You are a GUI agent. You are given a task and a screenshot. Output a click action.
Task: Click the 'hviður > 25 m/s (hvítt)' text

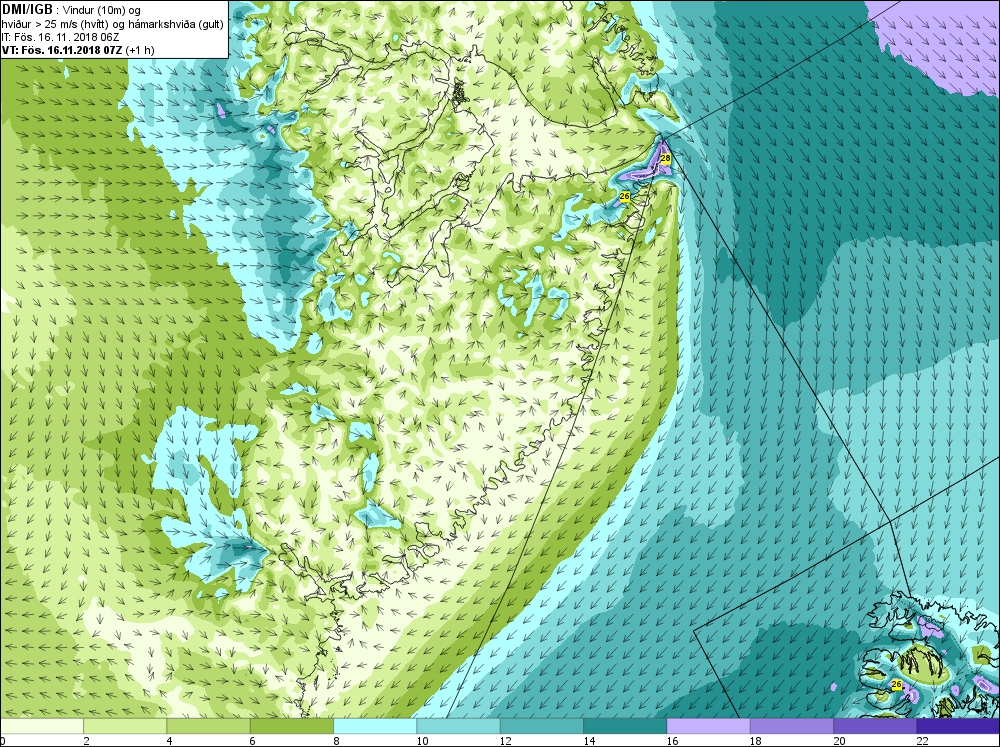54,24
